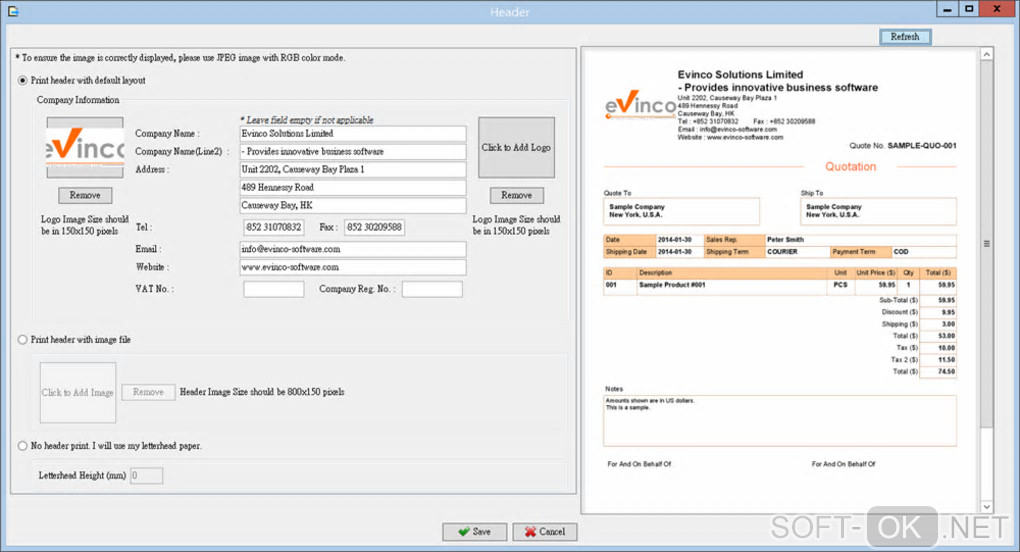1020x552 pixels.
Task: Click the Letterhead Height (mm) field
Action: click(146, 476)
